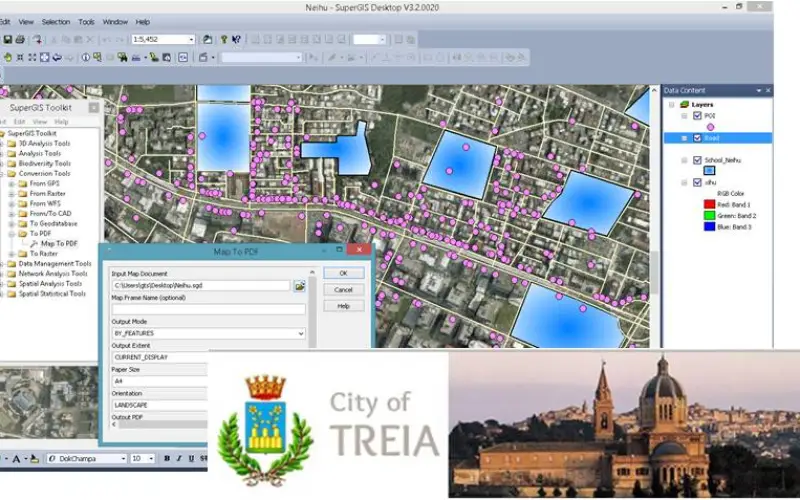The image size is (800, 500).
Task: Uncheck the Road layer checkbox
Action: tap(697, 138)
